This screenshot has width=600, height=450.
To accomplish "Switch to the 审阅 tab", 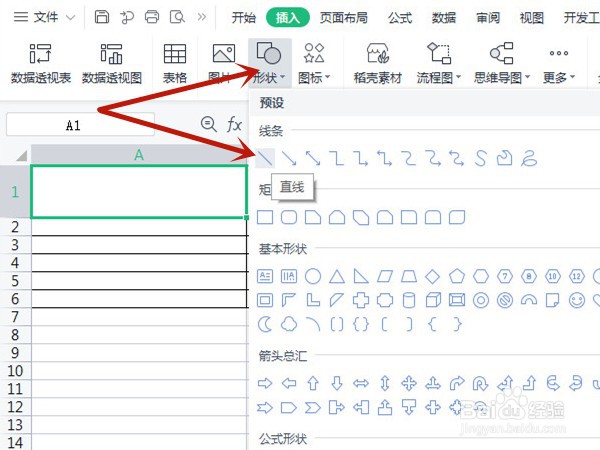I will 488,18.
